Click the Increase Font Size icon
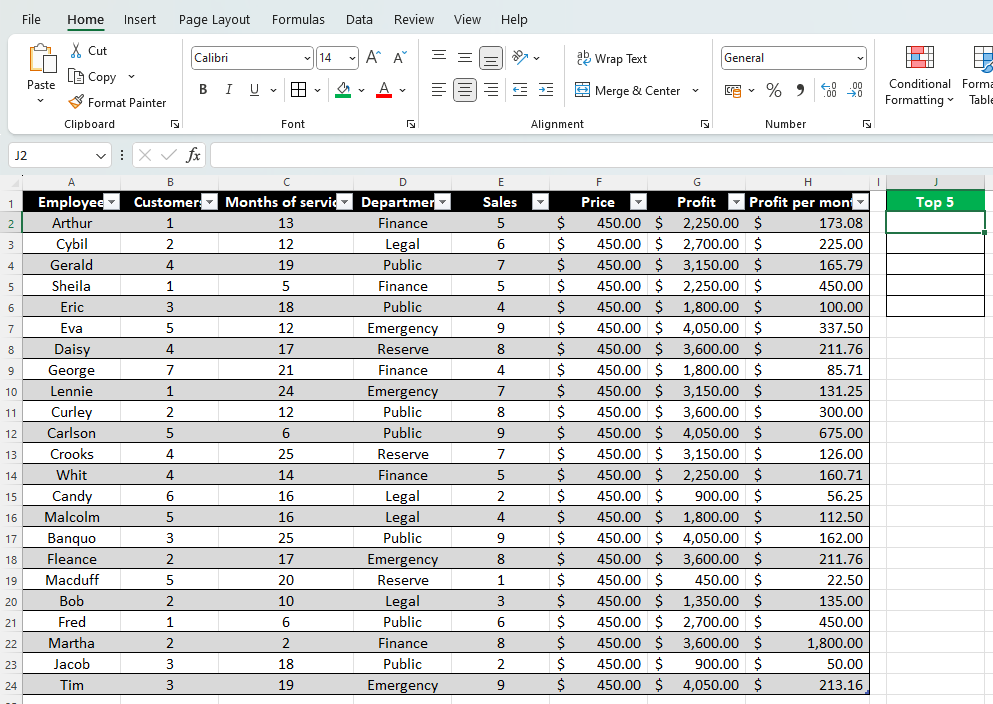Viewport: 993px width, 704px height. [x=371, y=57]
